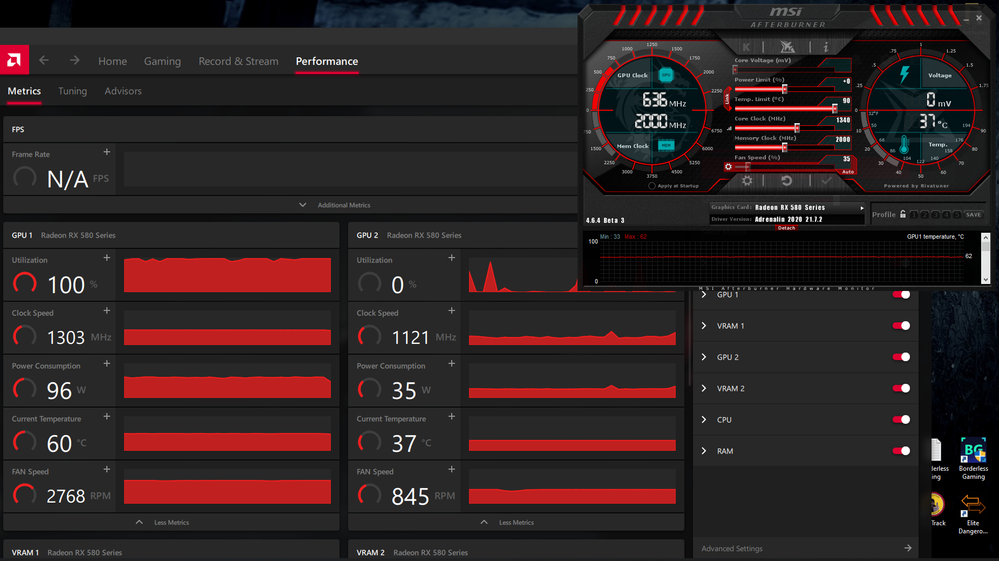Add Frame Rate metric plus icon
The height and width of the screenshot is (561, 999).
(107, 152)
